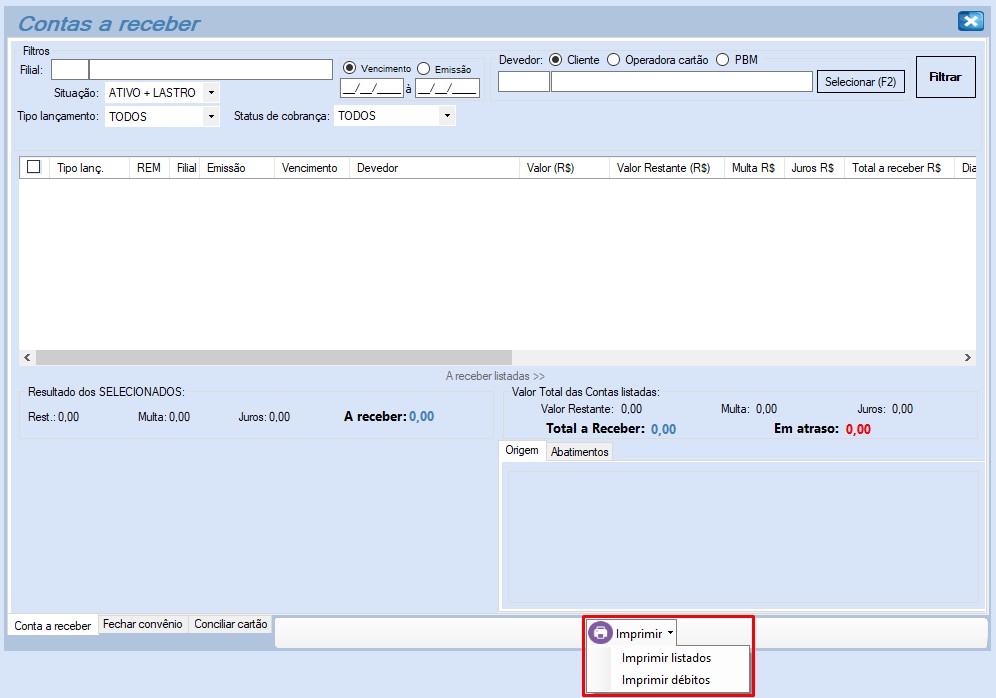
Task: Select the PBM radio option
Action: coord(723,60)
